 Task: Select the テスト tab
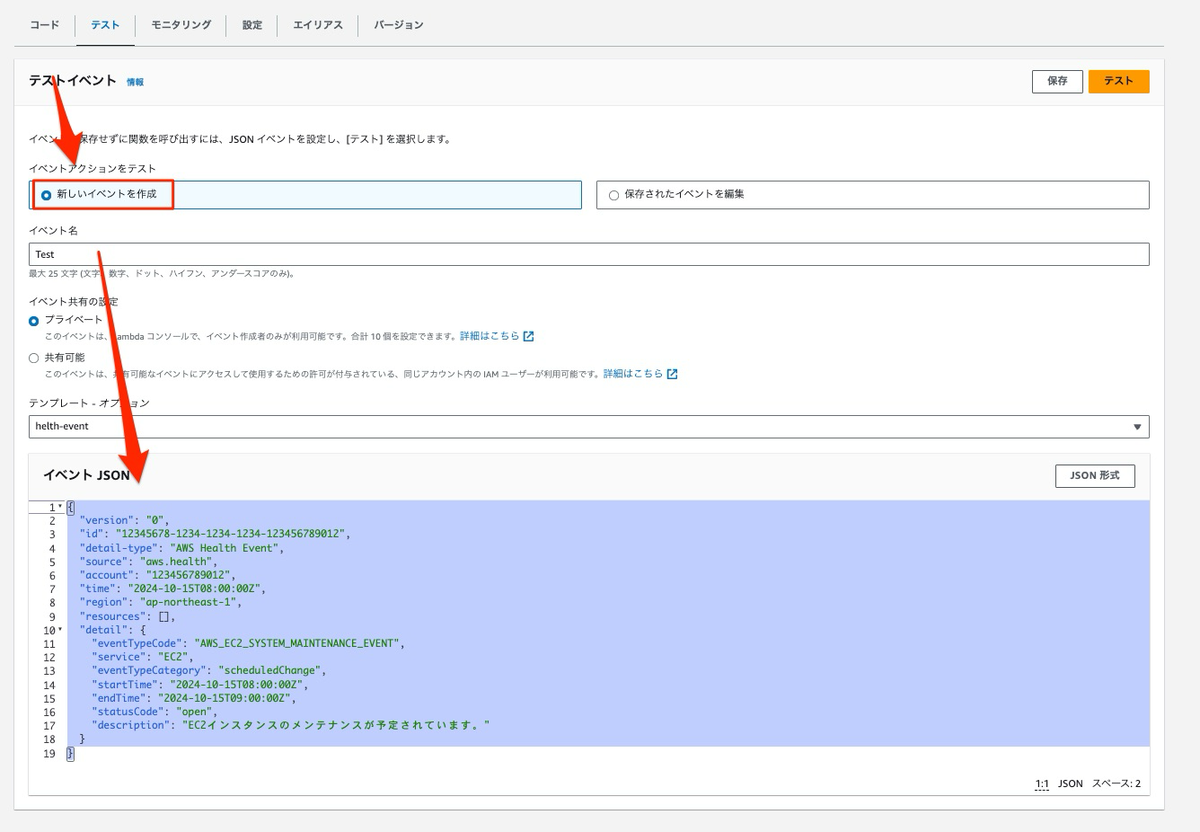click(x=105, y=25)
